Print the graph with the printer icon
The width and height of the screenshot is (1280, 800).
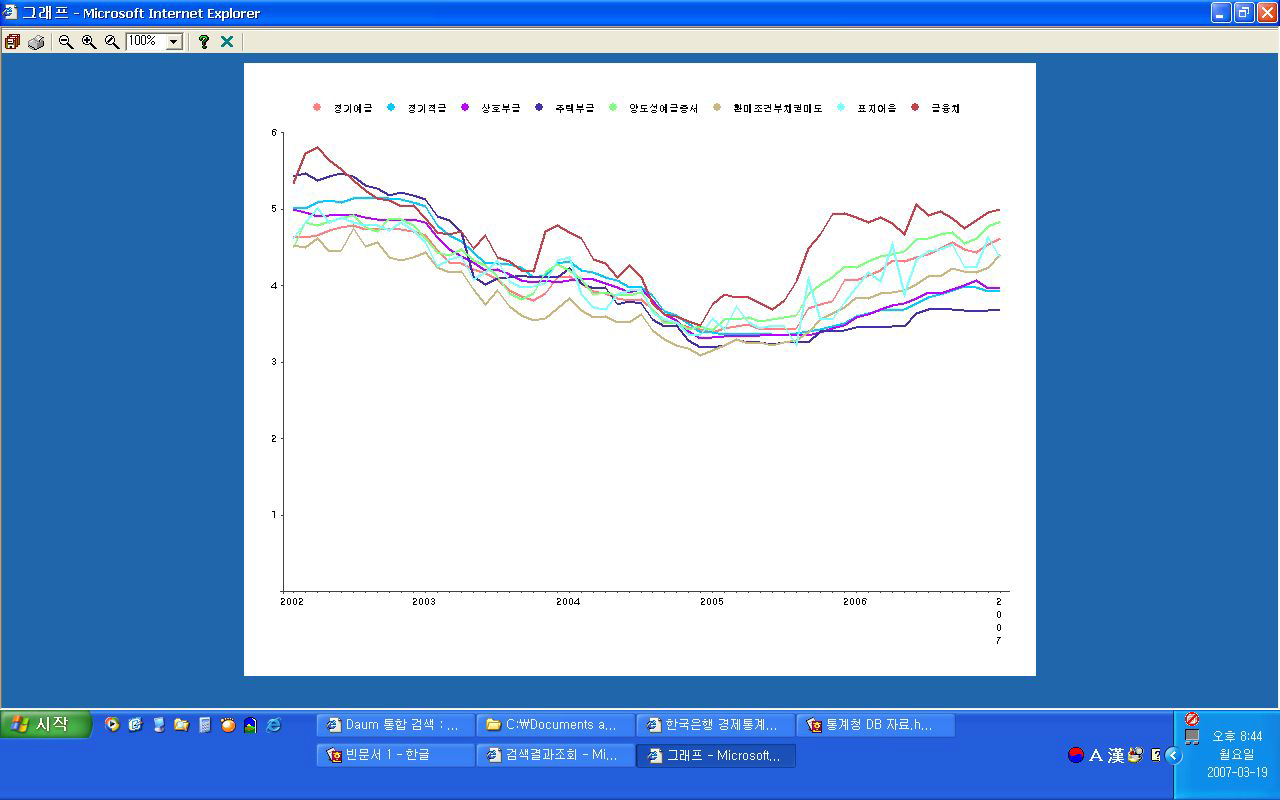(x=36, y=42)
